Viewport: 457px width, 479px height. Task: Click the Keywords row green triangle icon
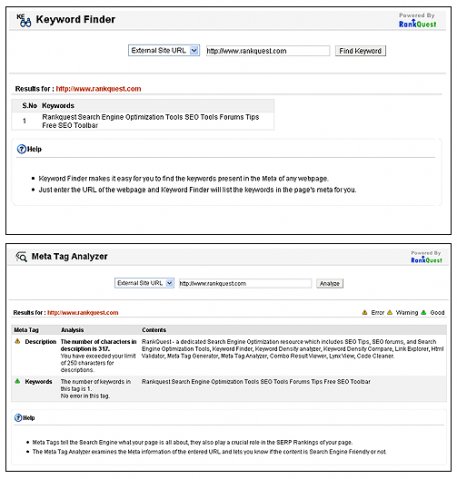click(18, 381)
